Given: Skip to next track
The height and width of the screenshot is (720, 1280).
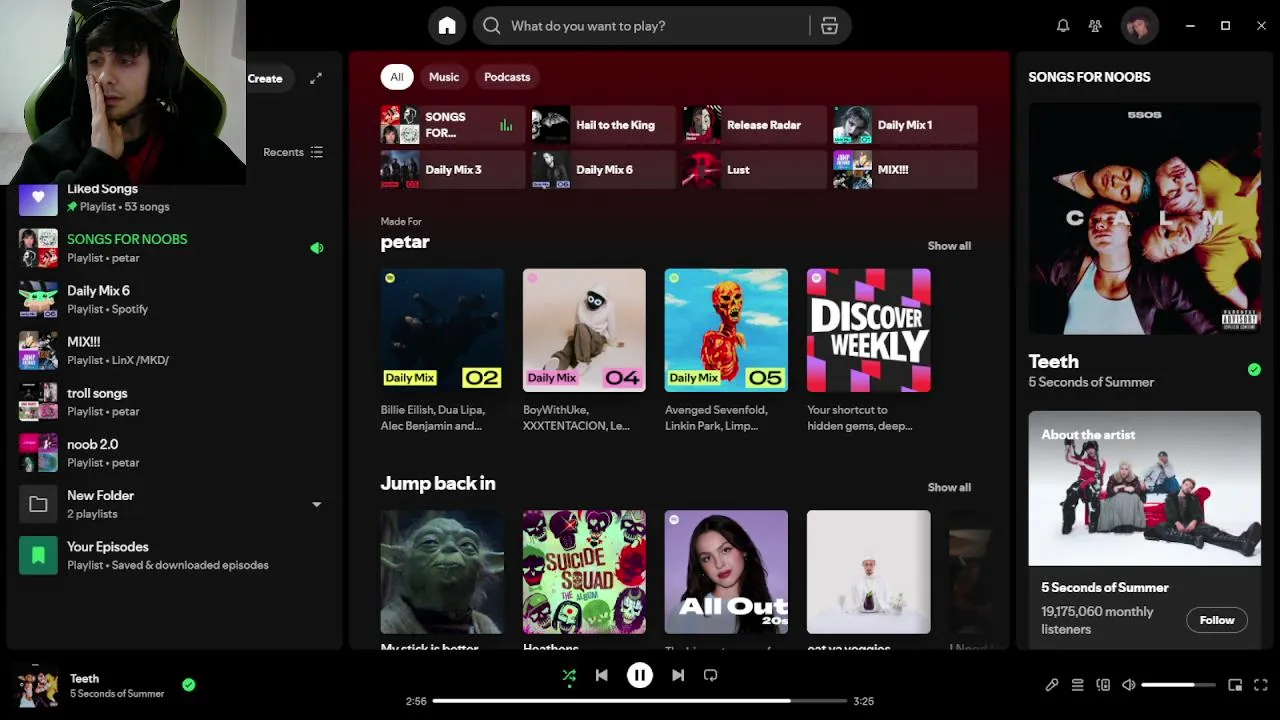Looking at the screenshot, I should pos(678,675).
